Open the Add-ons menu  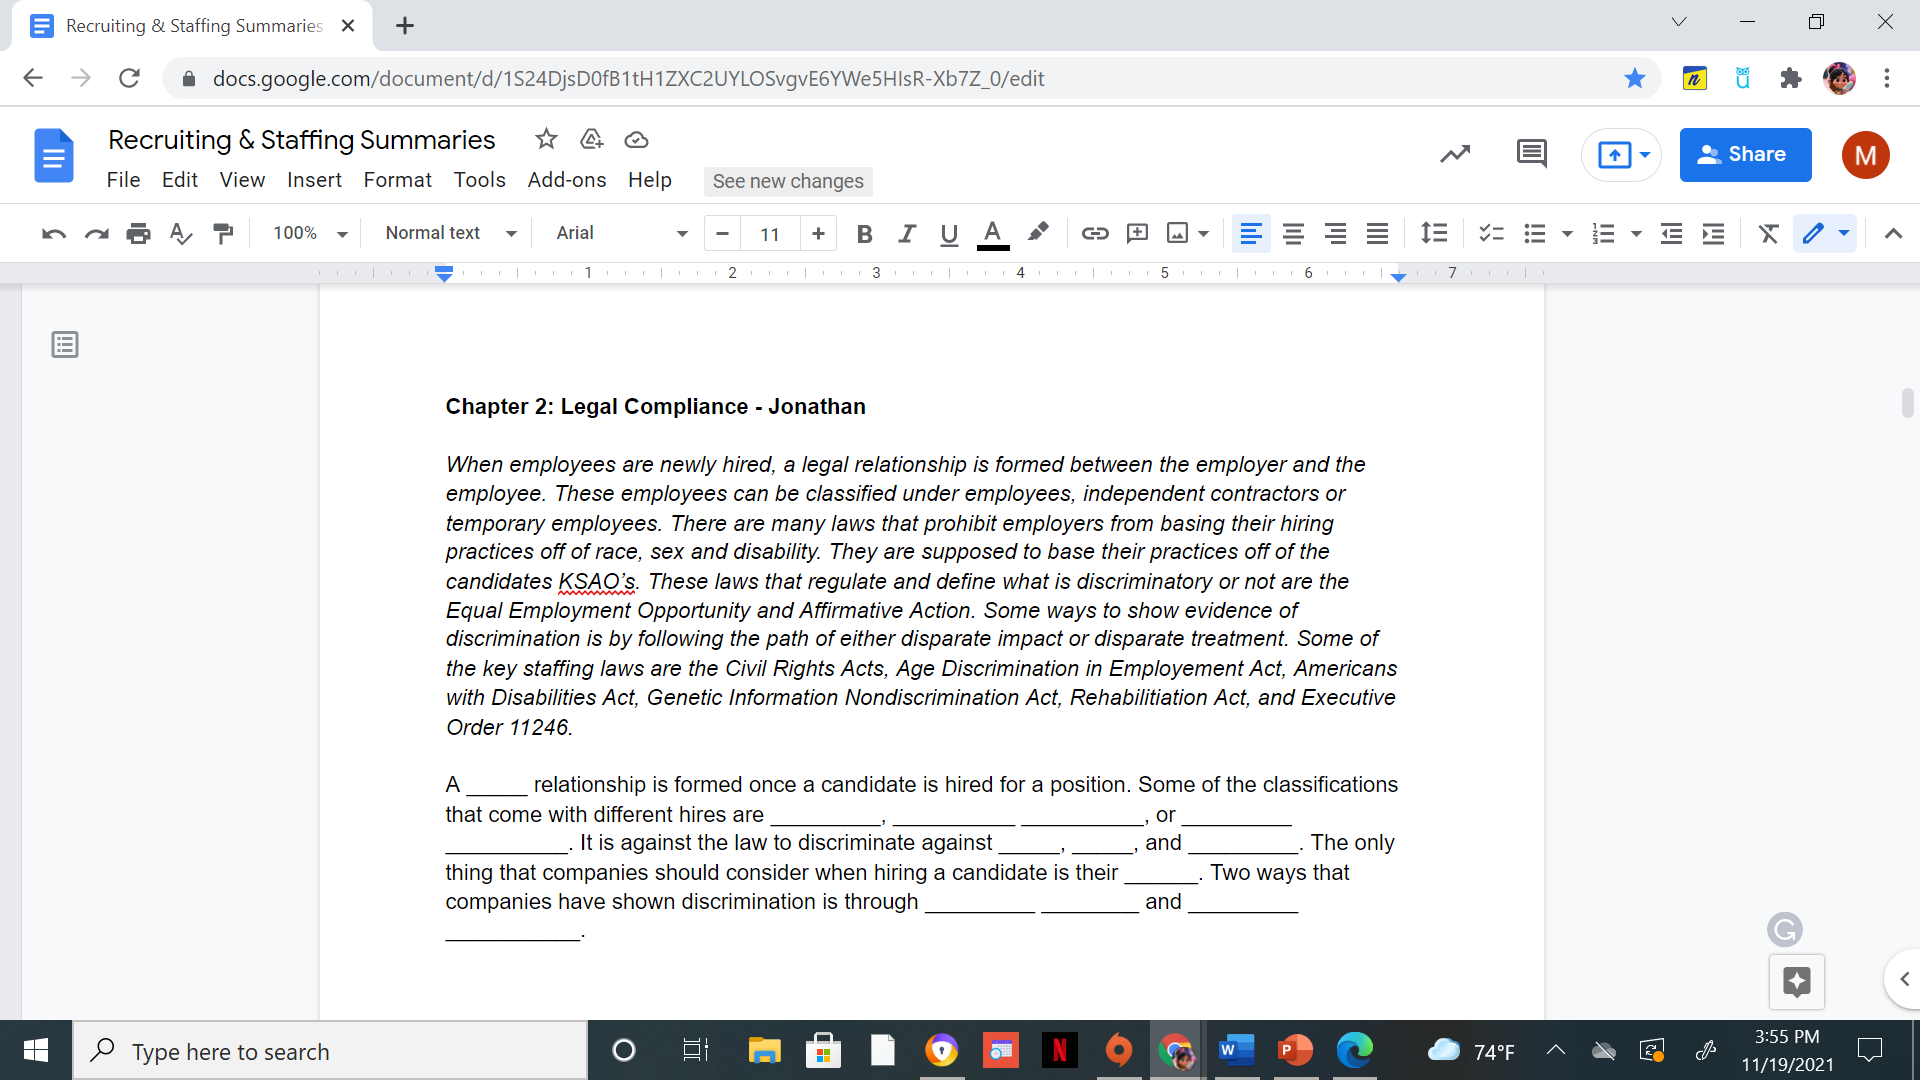point(567,180)
